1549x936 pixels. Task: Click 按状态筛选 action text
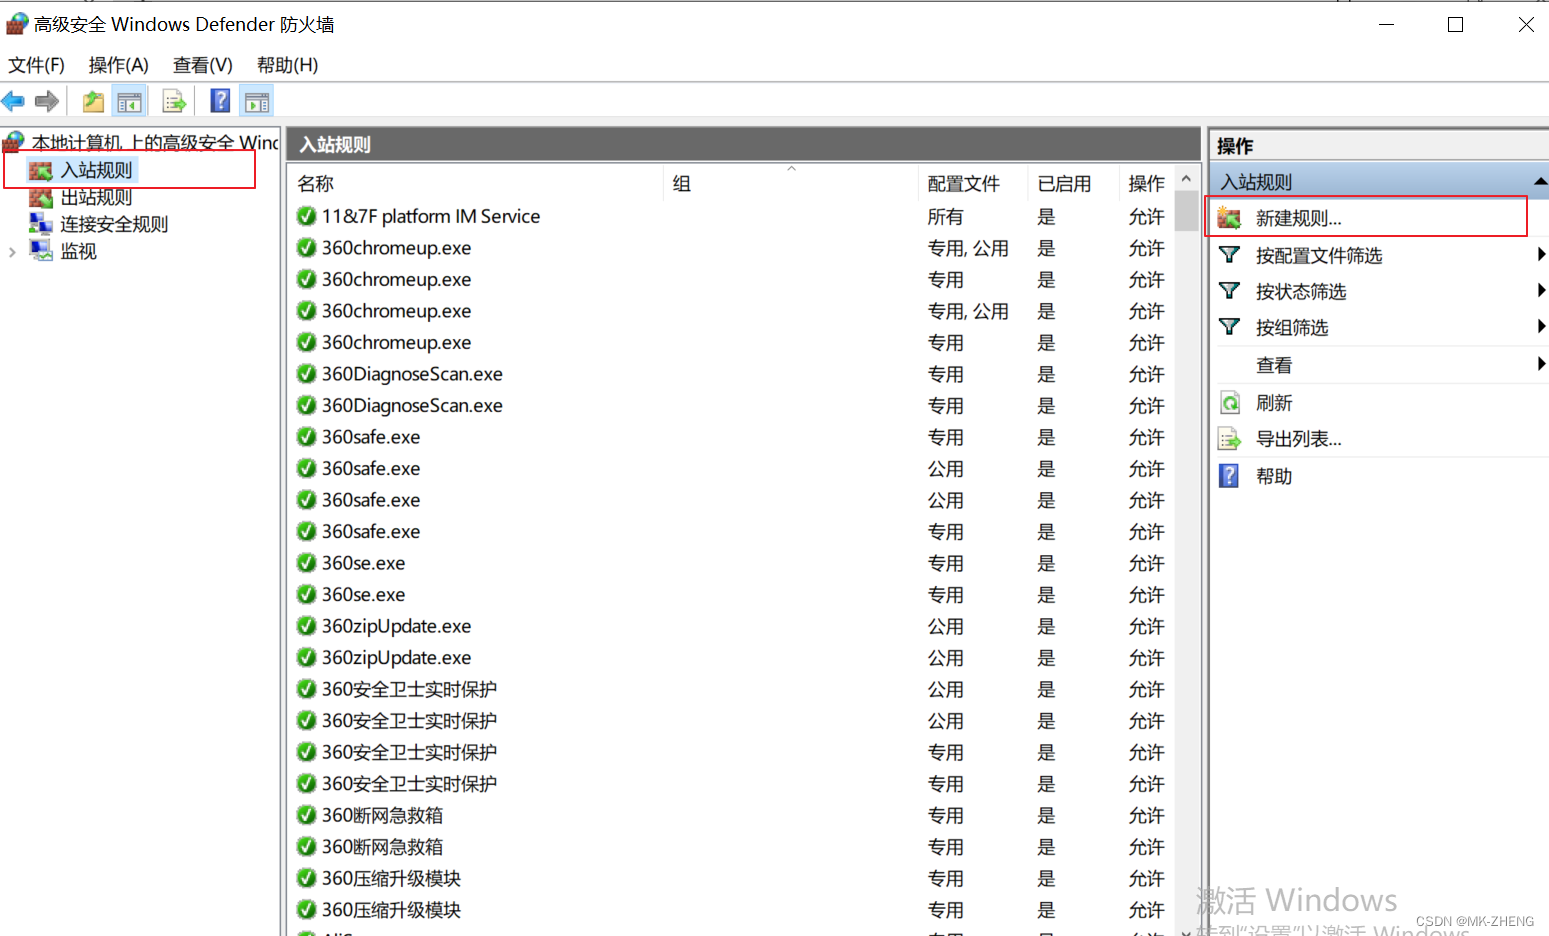(x=1301, y=291)
